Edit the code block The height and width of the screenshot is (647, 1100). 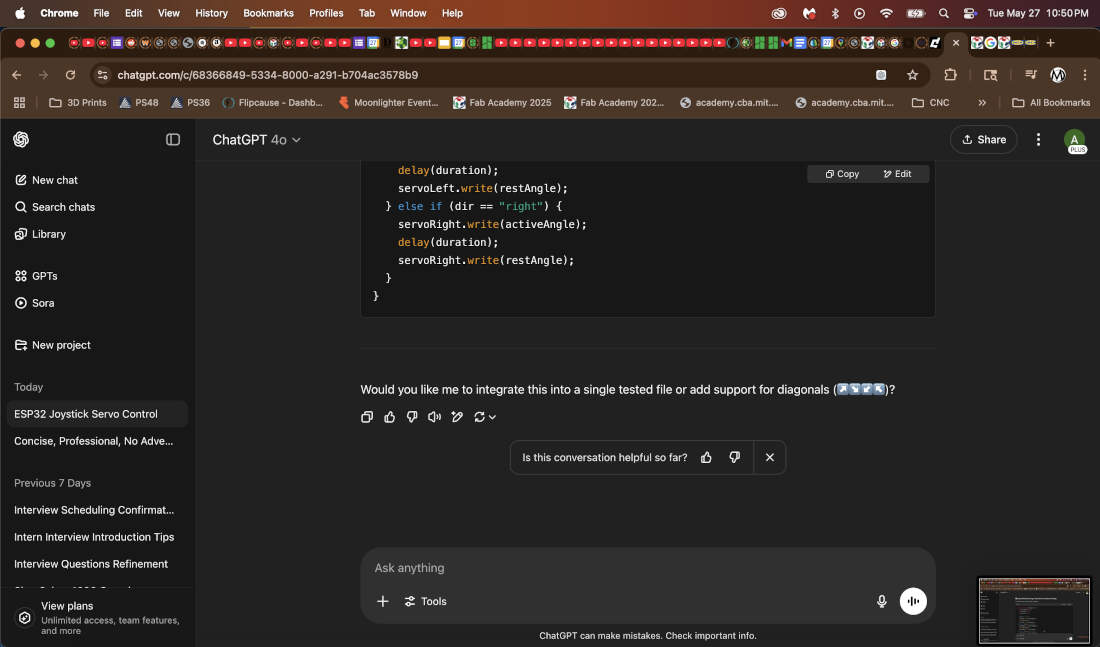coord(897,174)
